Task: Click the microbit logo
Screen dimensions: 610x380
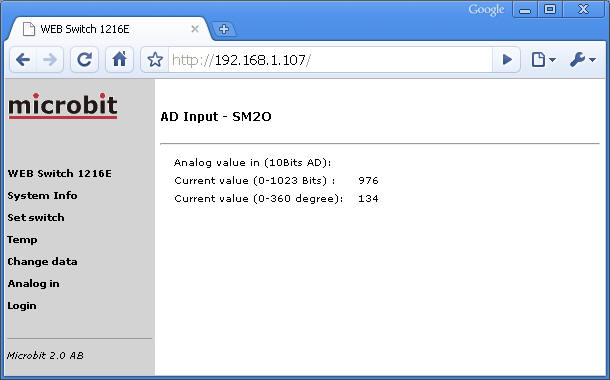Action: tap(63, 106)
